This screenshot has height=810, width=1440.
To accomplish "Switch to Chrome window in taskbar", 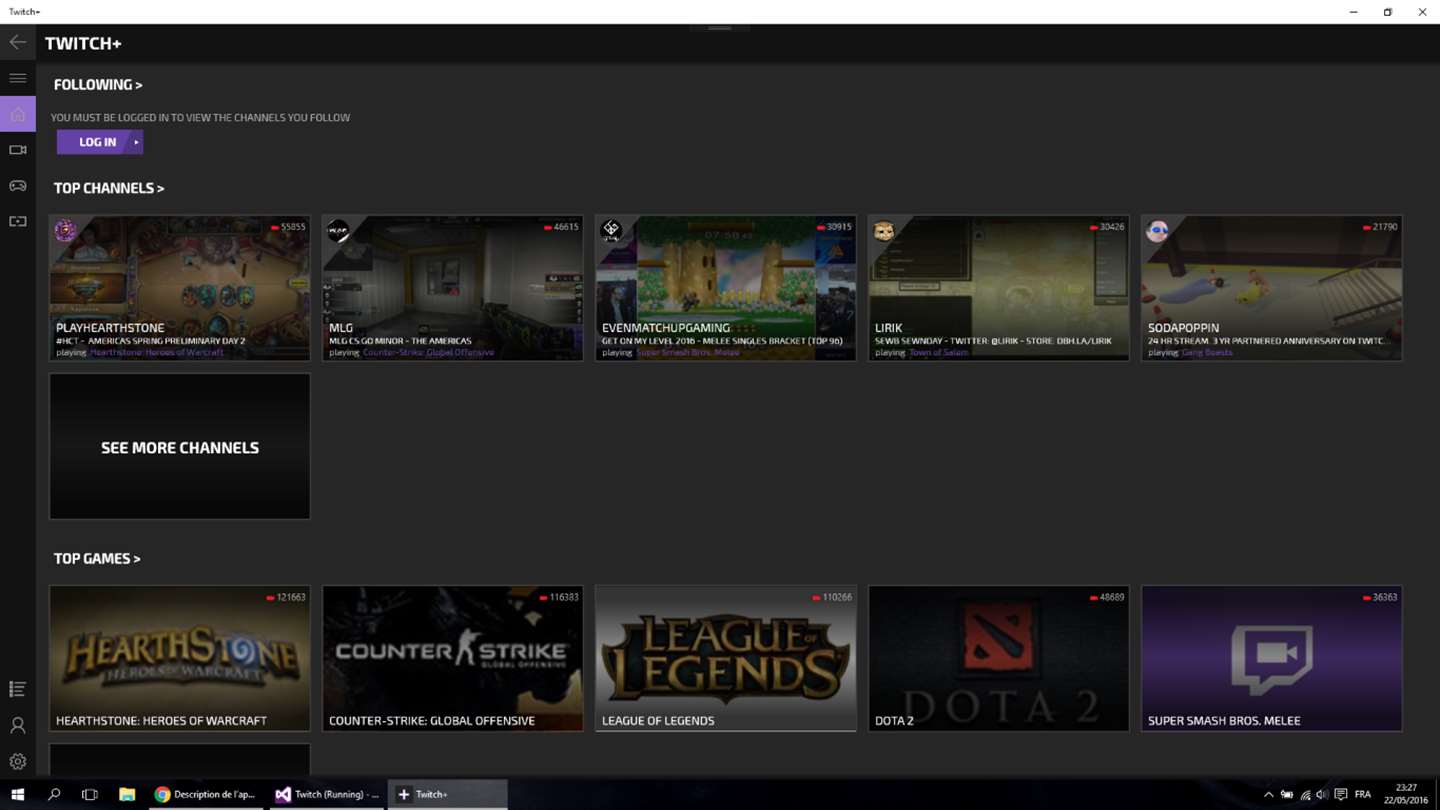I will (205, 794).
